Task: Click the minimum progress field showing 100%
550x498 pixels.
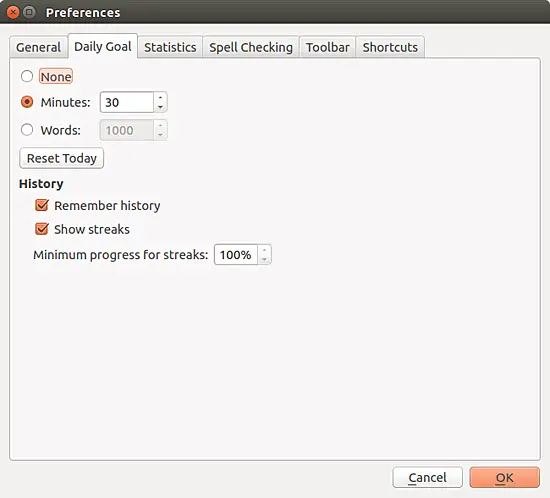Action: (x=236, y=255)
